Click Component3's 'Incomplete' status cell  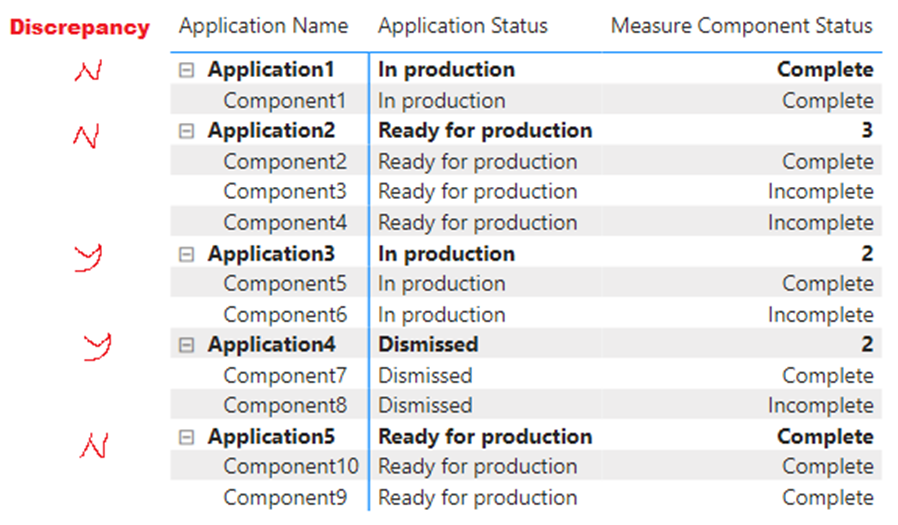(821, 192)
